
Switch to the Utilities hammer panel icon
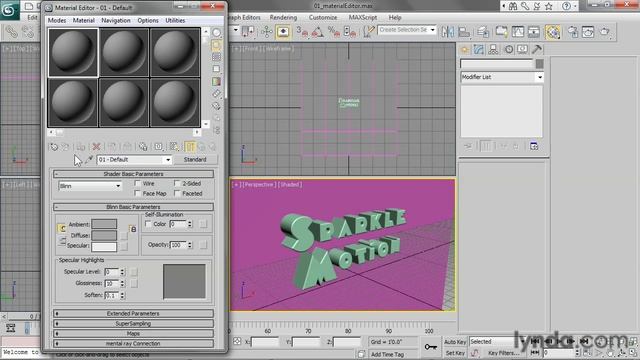(537, 49)
